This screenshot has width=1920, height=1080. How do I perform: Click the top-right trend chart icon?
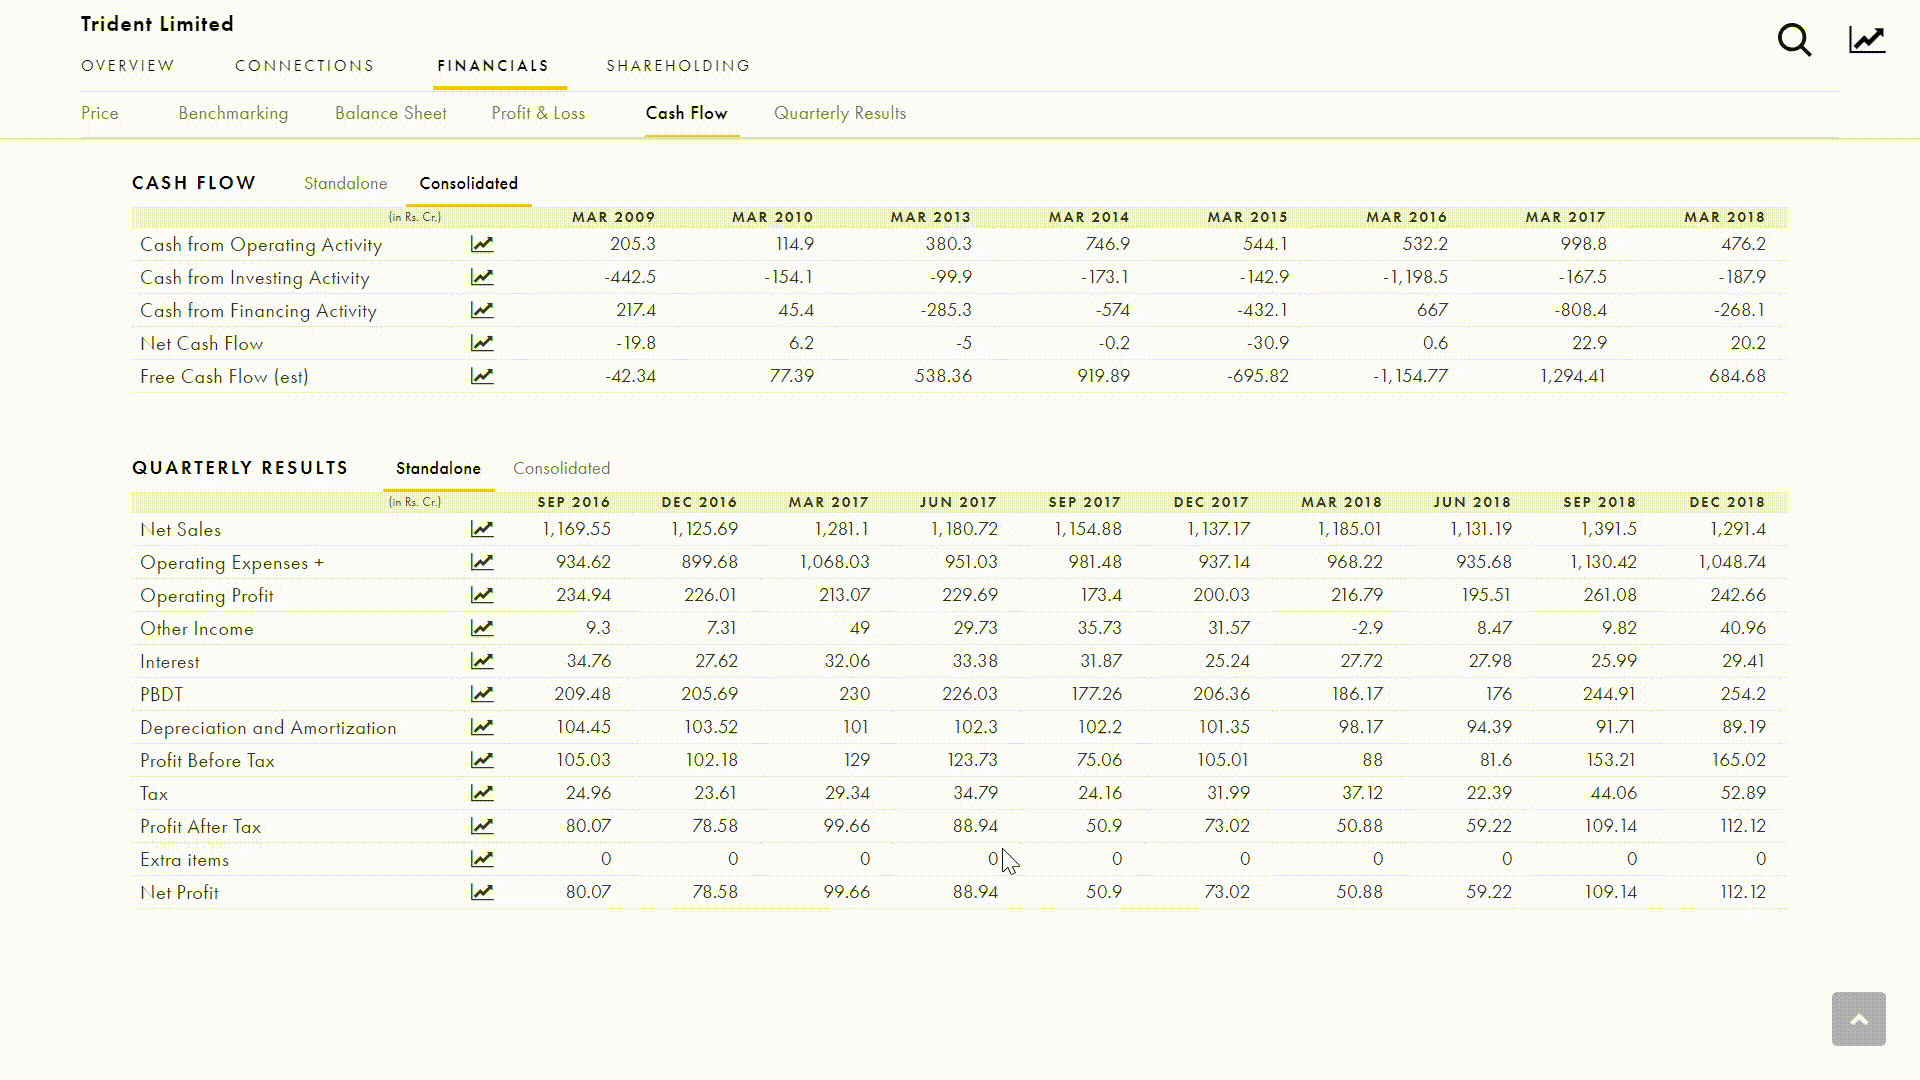(1866, 41)
